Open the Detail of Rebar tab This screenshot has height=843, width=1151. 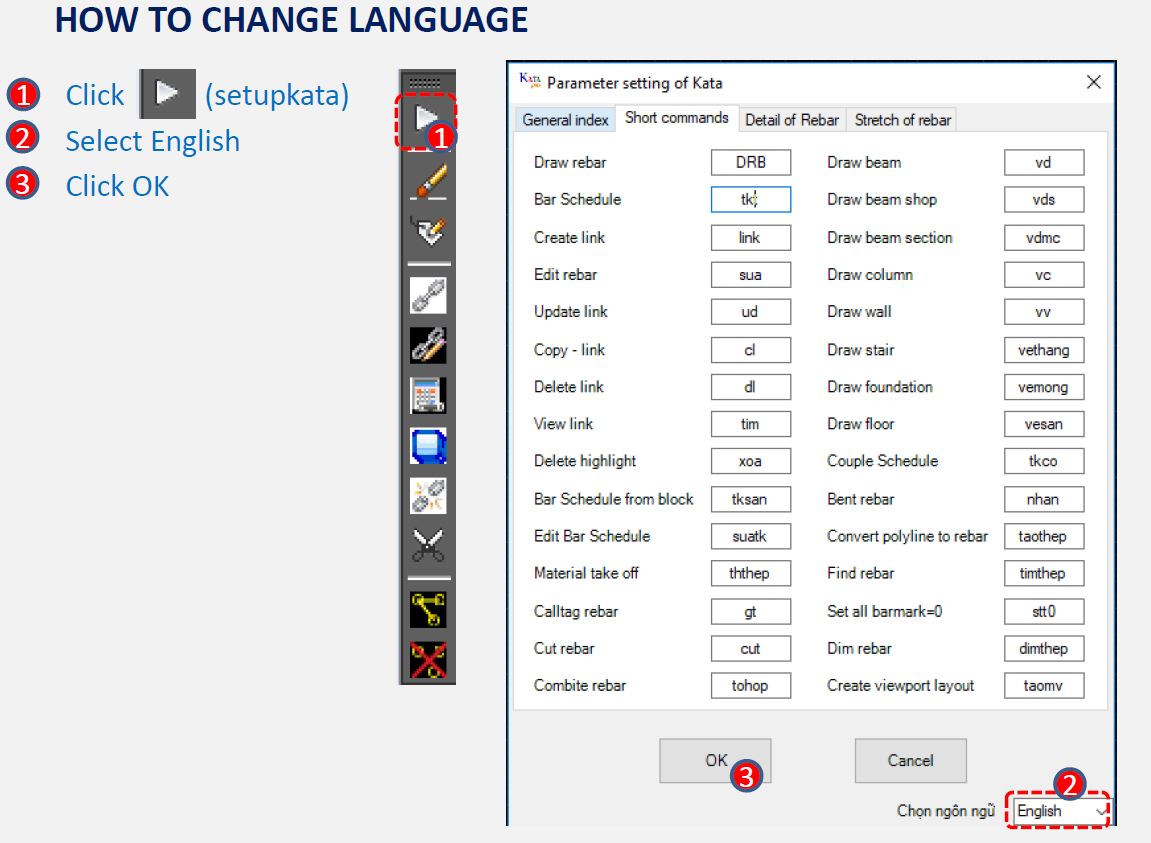[x=791, y=120]
